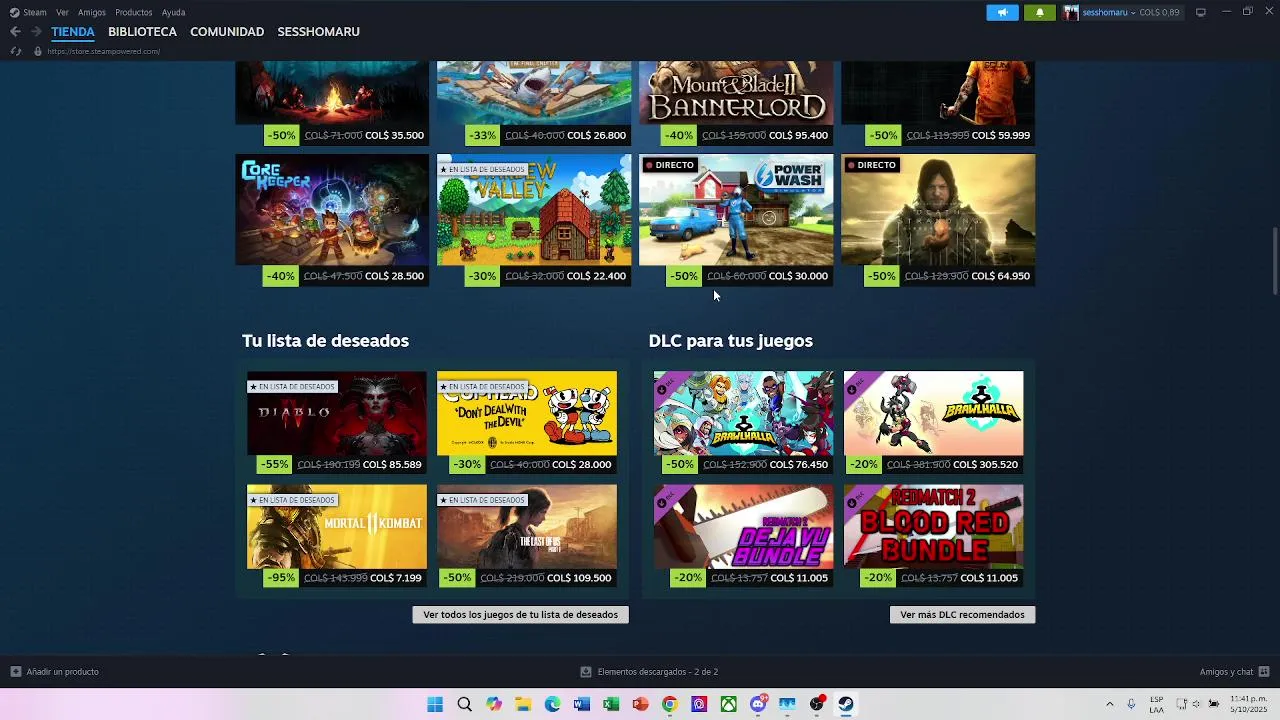Image resolution: width=1280 pixels, height=720 pixels.
Task: Open Microsoft Word from the taskbar
Action: click(x=582, y=704)
